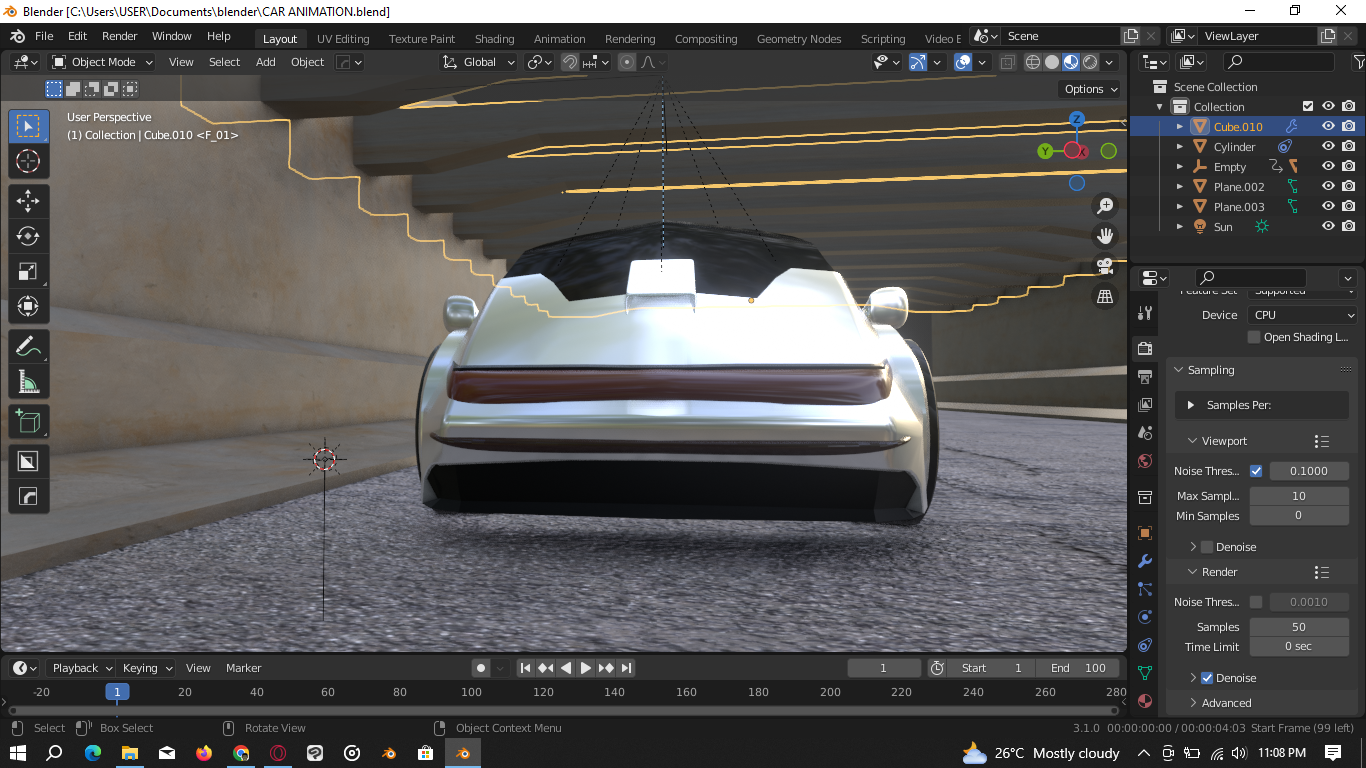Open Playback dropdown in timeline
Image resolution: width=1366 pixels, height=768 pixels.
pos(82,668)
